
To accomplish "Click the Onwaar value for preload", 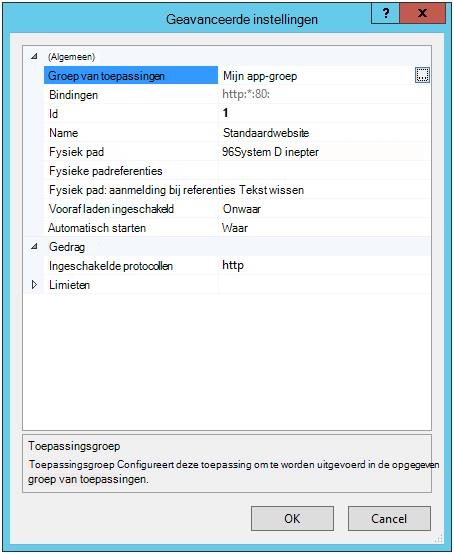I will [x=242, y=209].
